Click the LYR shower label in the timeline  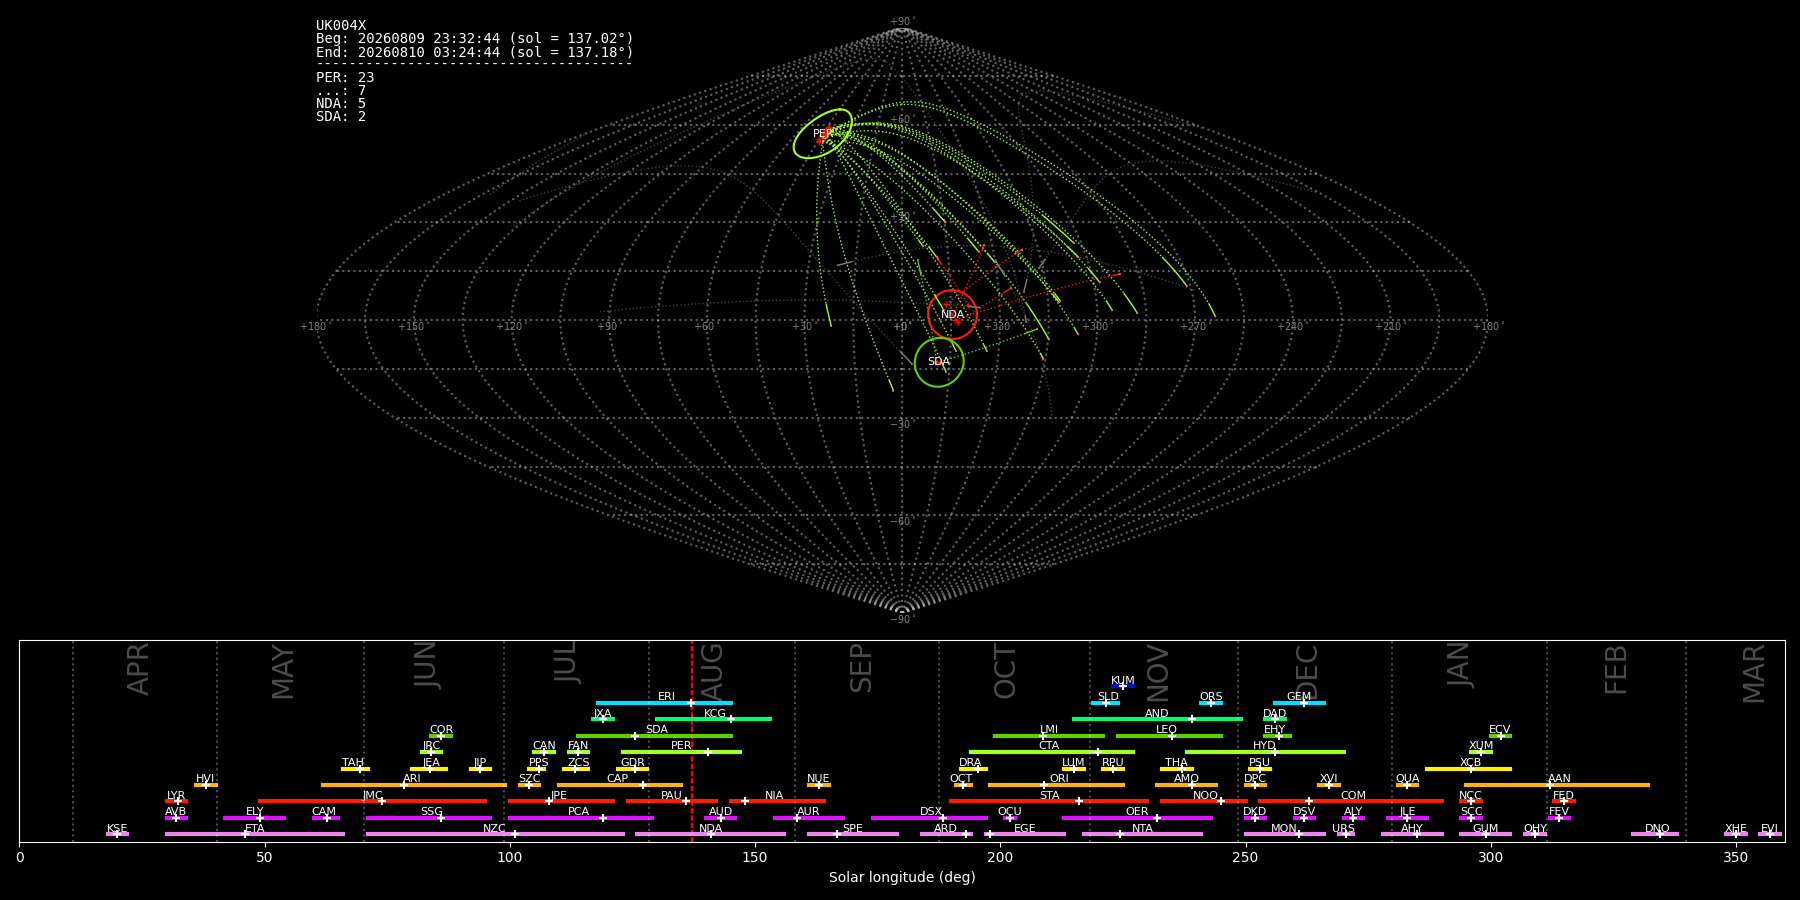176,796
